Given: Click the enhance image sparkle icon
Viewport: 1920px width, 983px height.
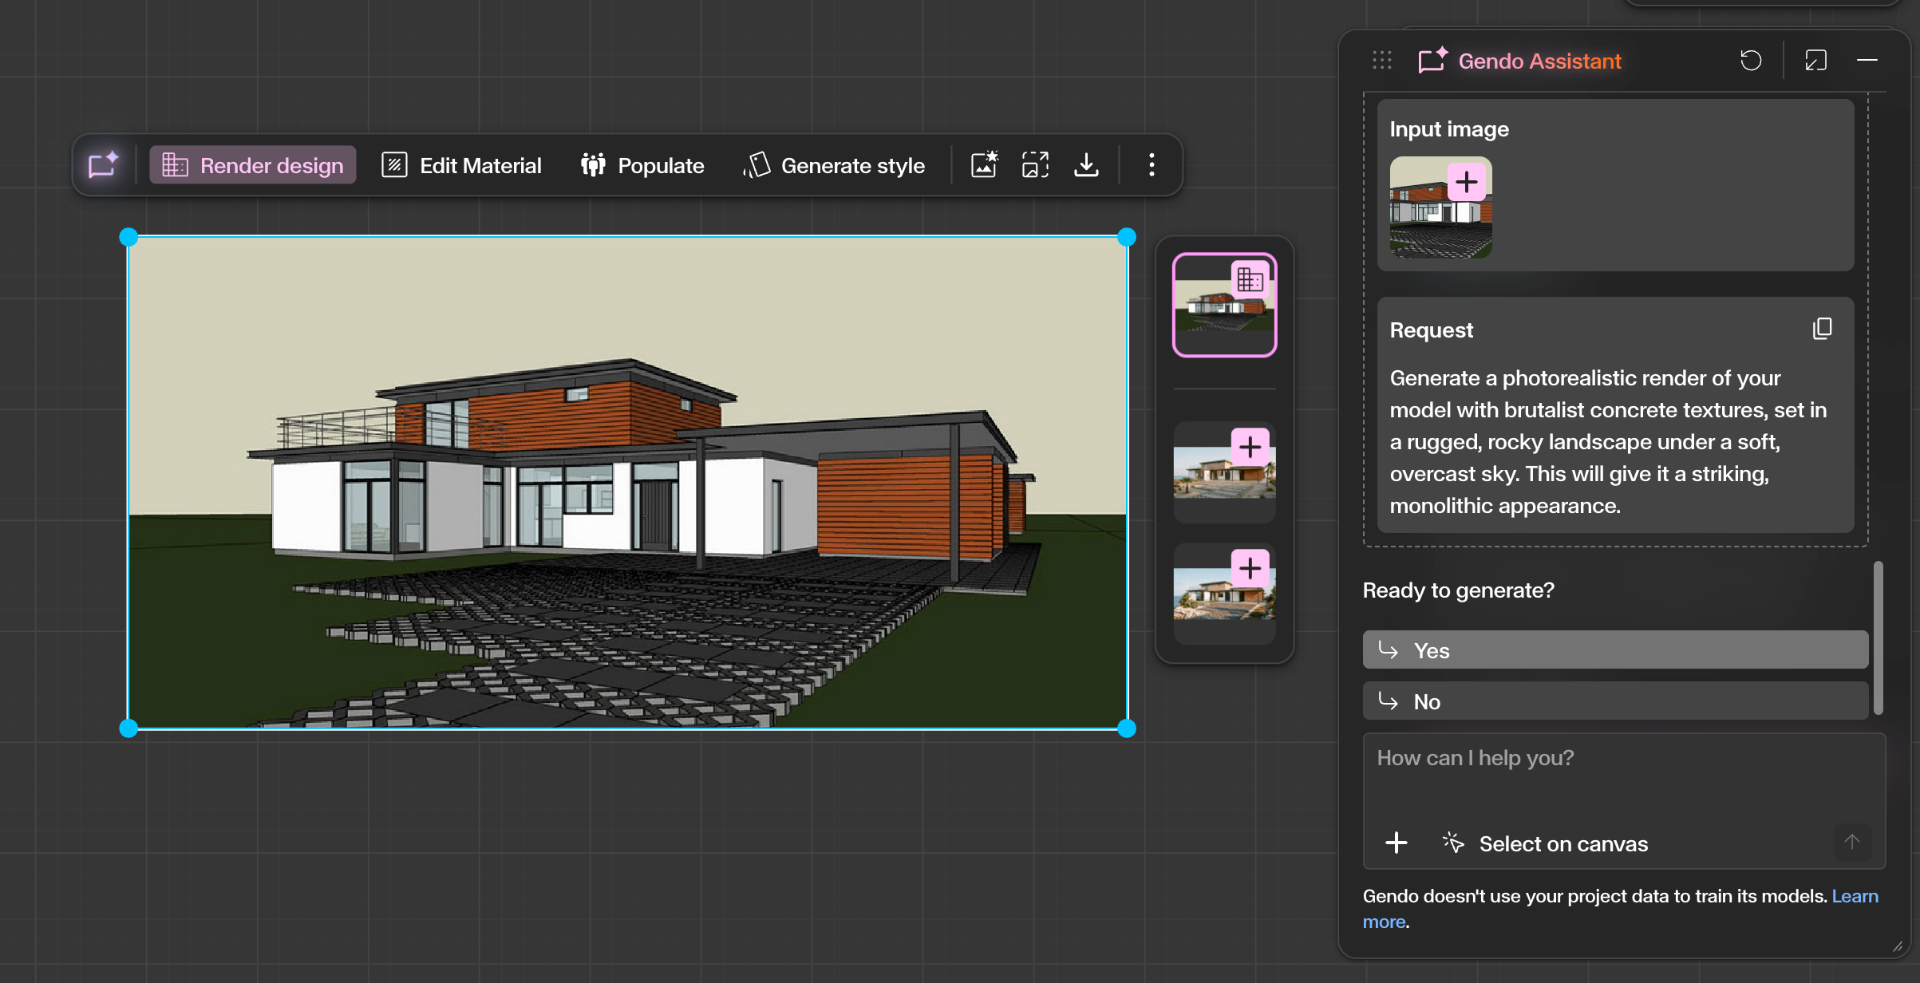Looking at the screenshot, I should pos(984,165).
